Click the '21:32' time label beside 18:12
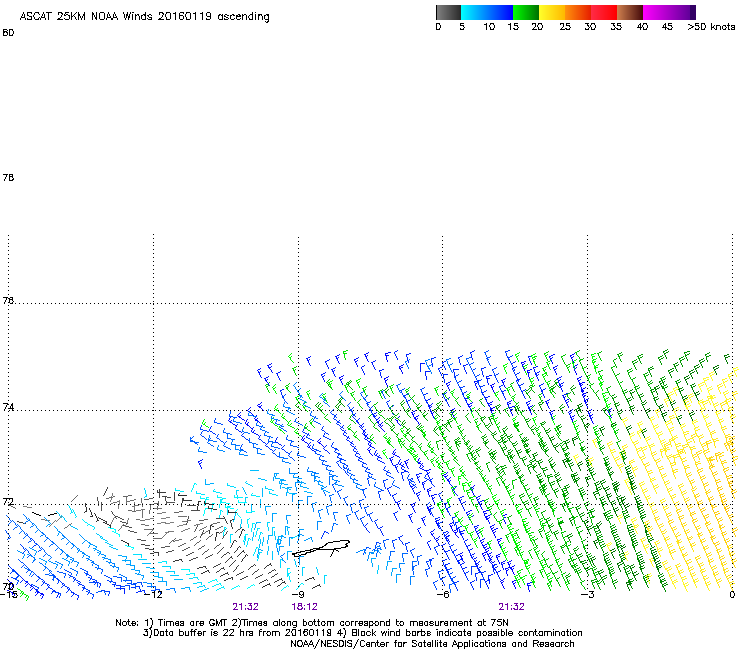The width and height of the screenshot is (740, 650). tap(245, 607)
